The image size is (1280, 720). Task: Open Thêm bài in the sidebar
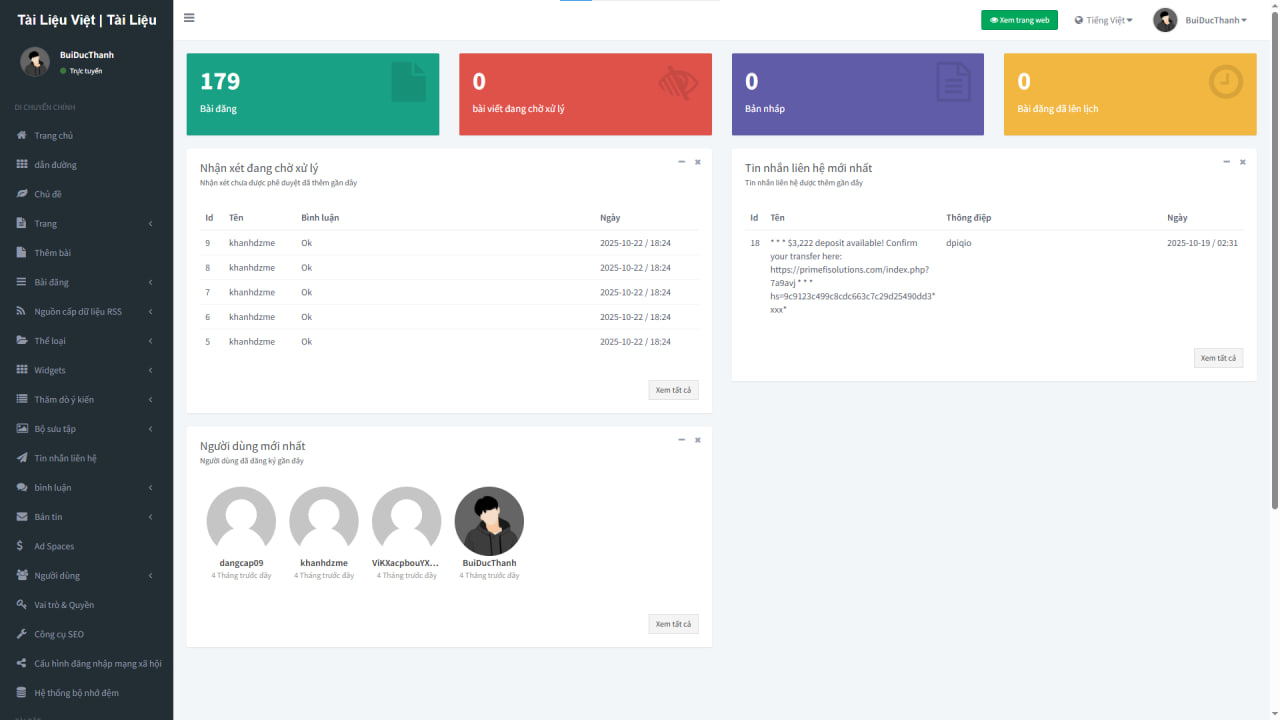(x=53, y=253)
